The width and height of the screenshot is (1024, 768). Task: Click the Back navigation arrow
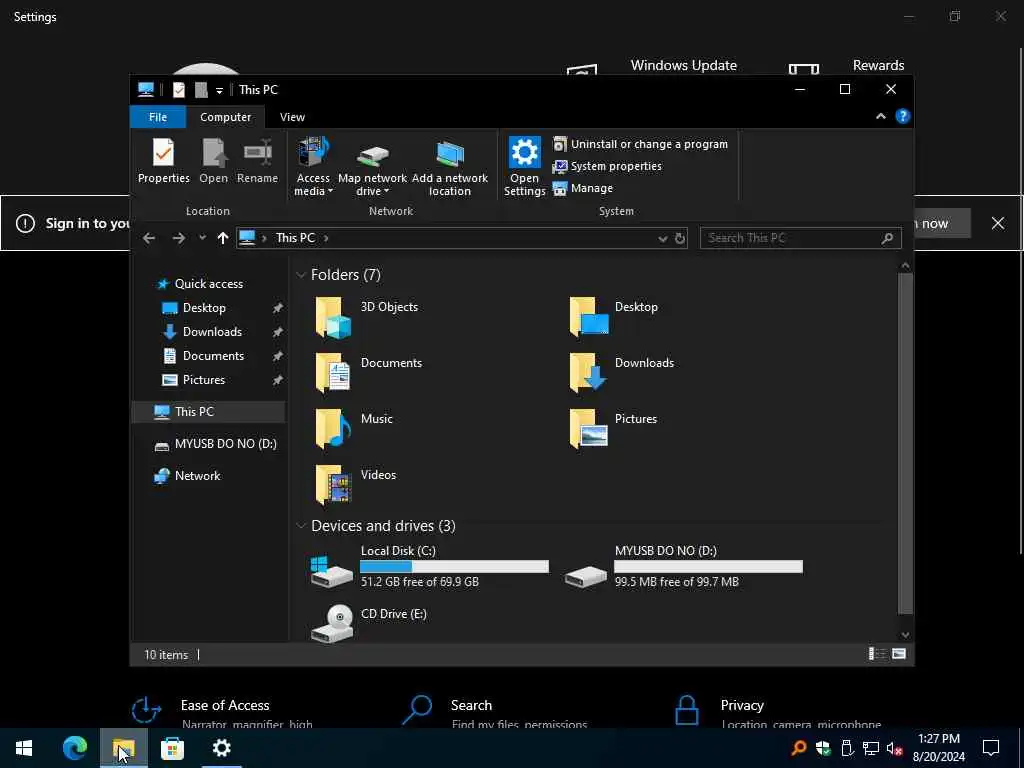click(149, 238)
